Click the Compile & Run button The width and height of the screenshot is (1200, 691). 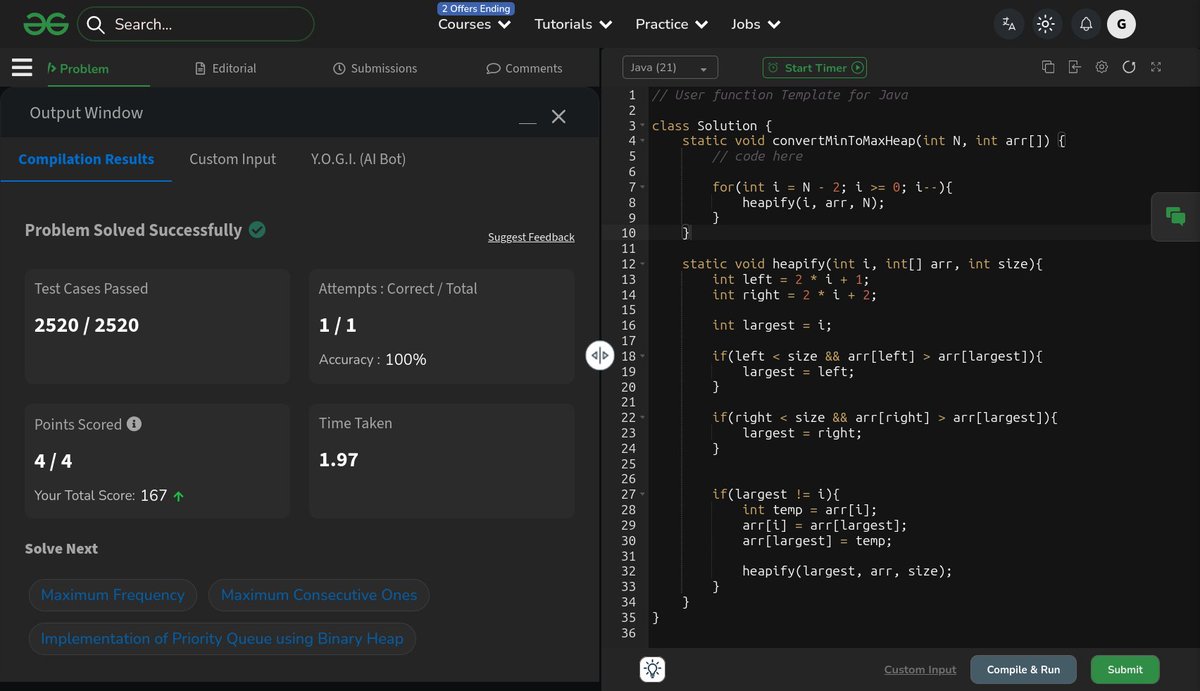(x=1023, y=670)
